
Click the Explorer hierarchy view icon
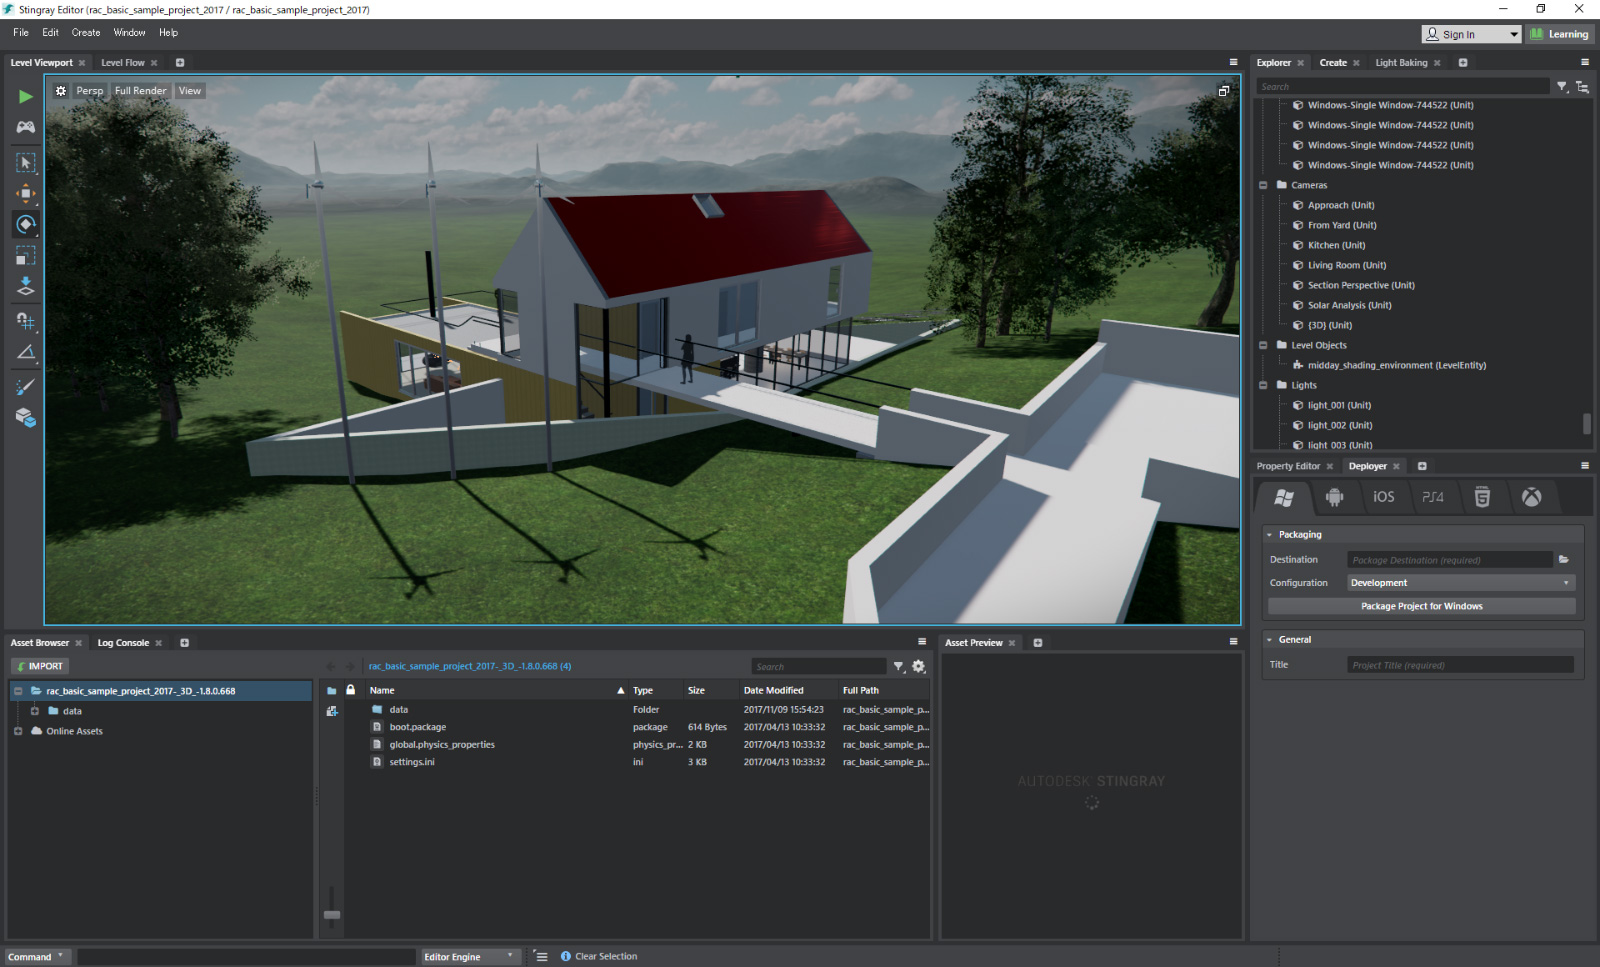(1582, 87)
